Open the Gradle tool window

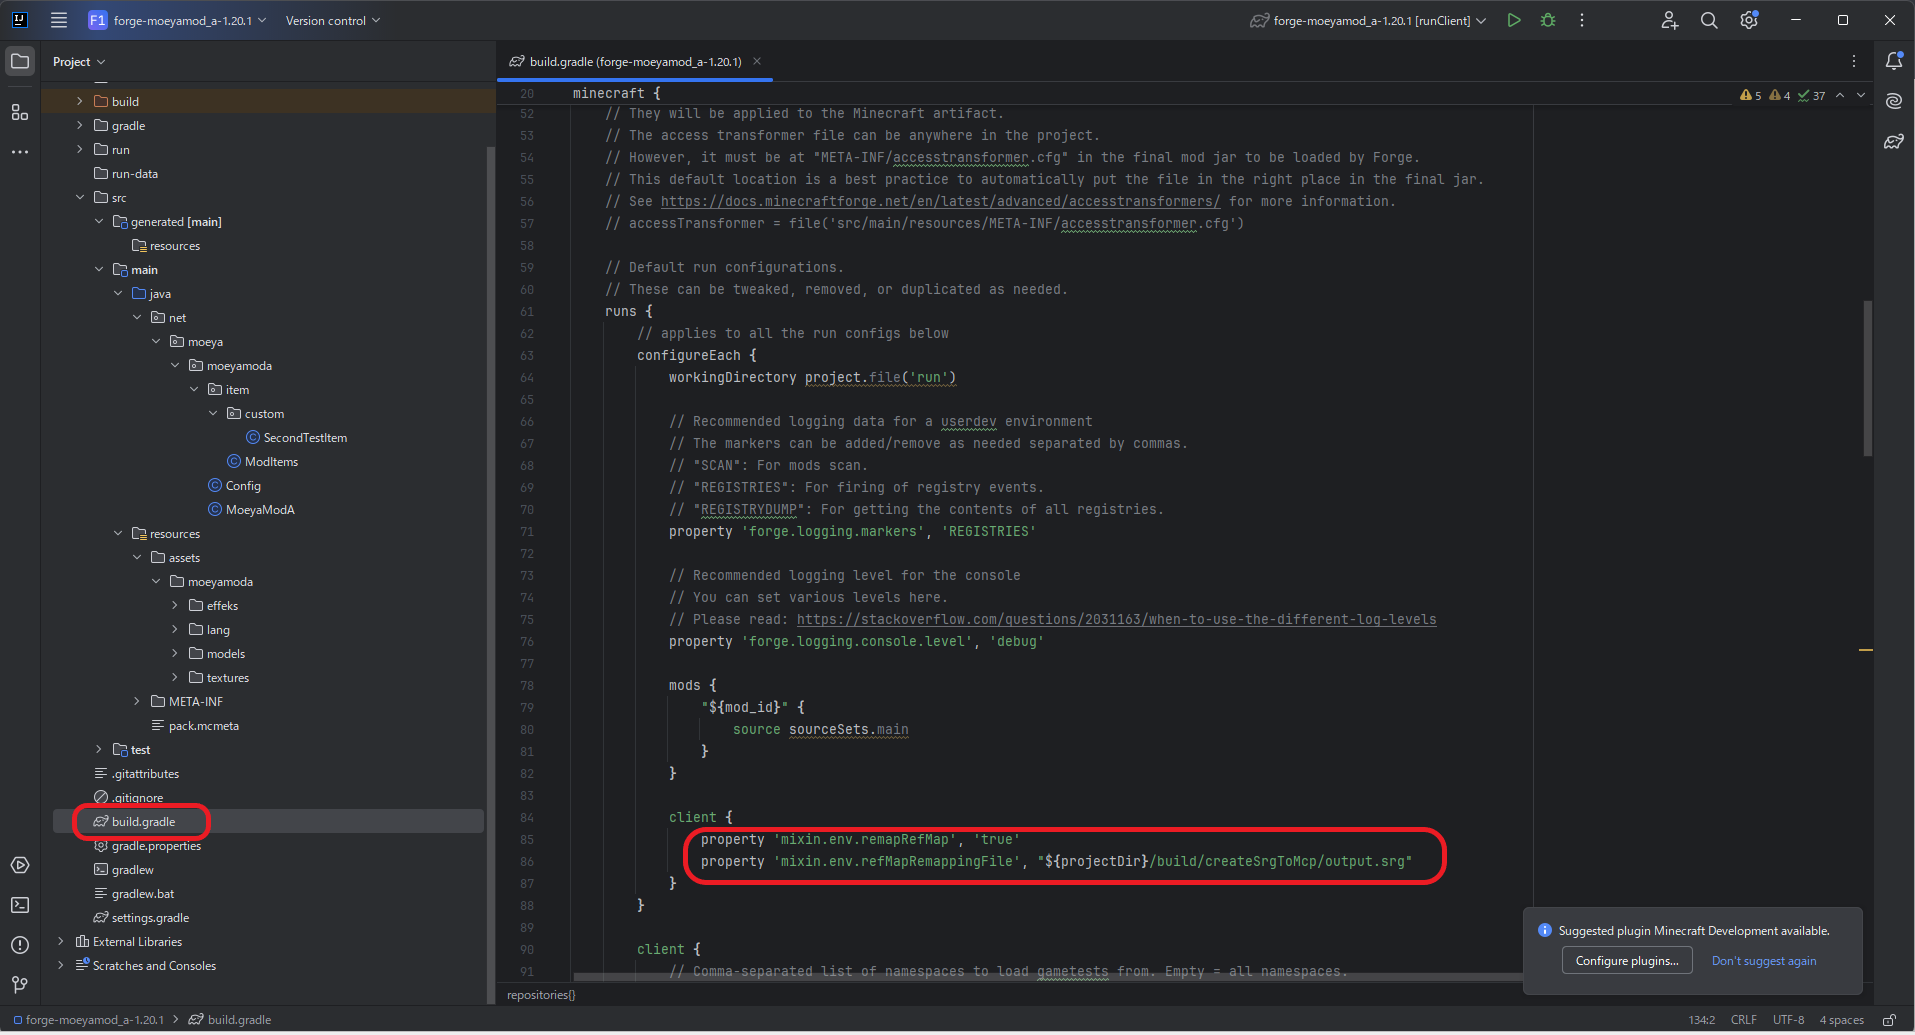coord(1894,142)
